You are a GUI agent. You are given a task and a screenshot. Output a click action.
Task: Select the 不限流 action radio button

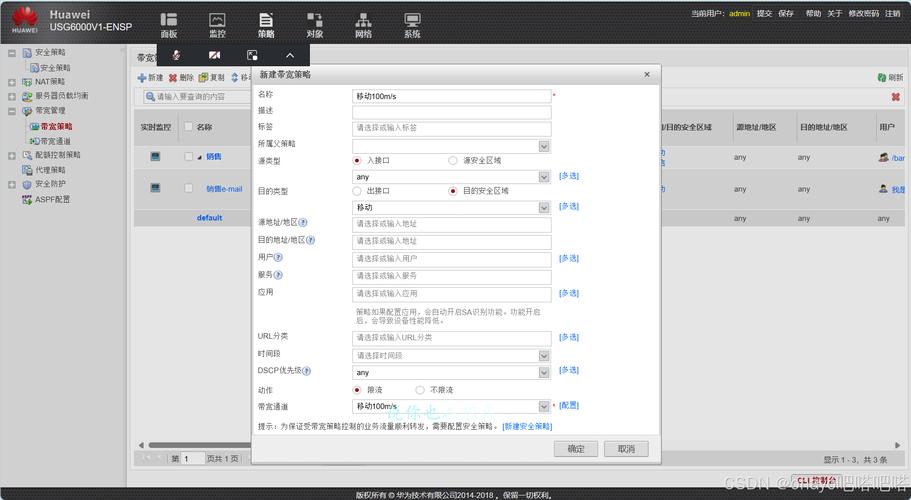click(419, 390)
